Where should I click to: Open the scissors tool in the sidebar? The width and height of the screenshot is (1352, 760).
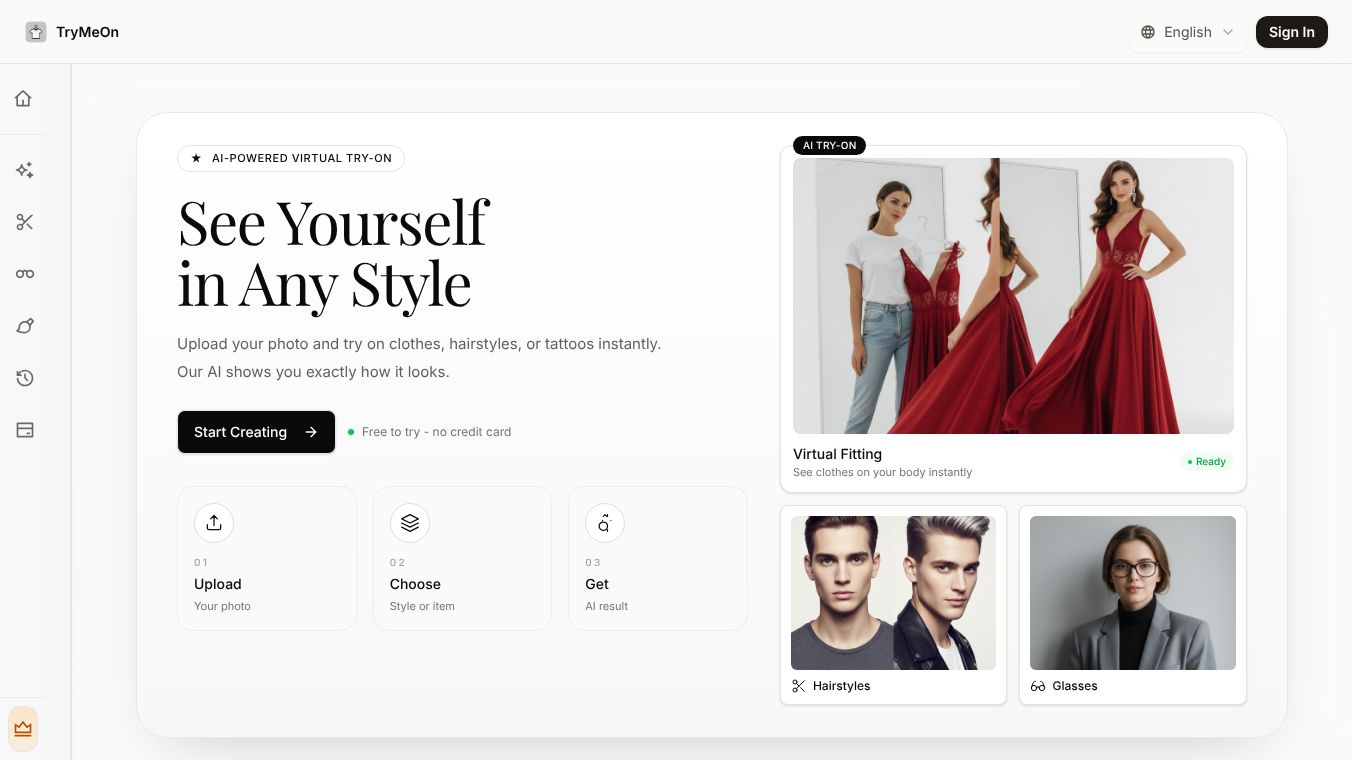25,222
